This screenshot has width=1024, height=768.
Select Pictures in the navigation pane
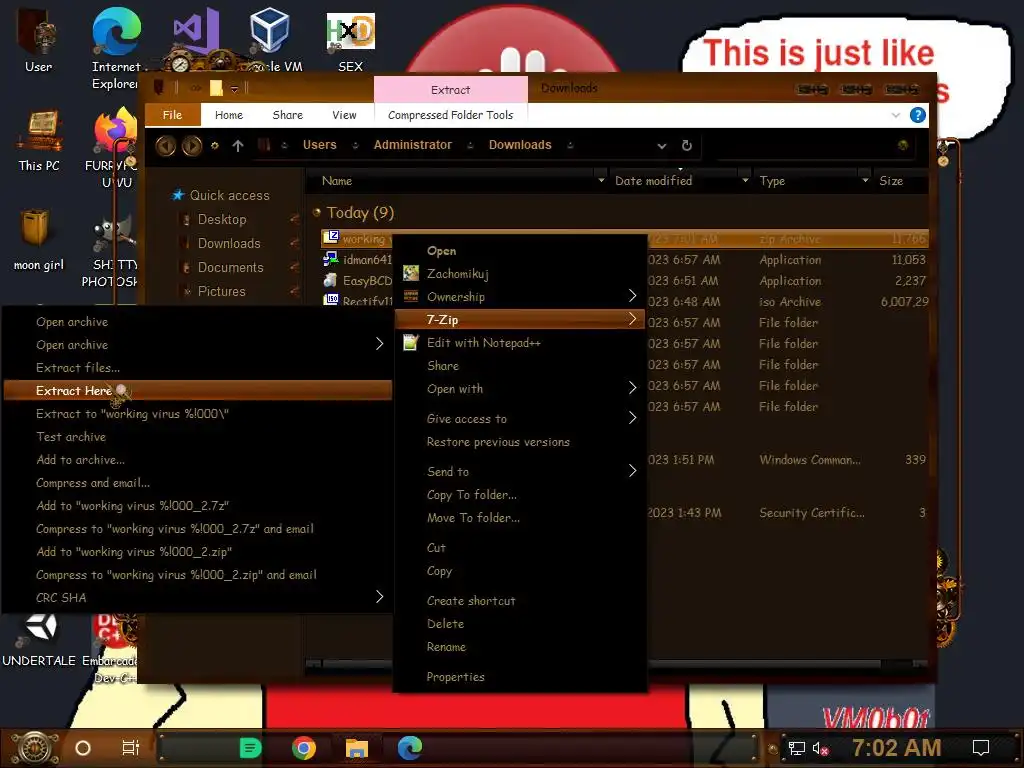pyautogui.click(x=221, y=291)
